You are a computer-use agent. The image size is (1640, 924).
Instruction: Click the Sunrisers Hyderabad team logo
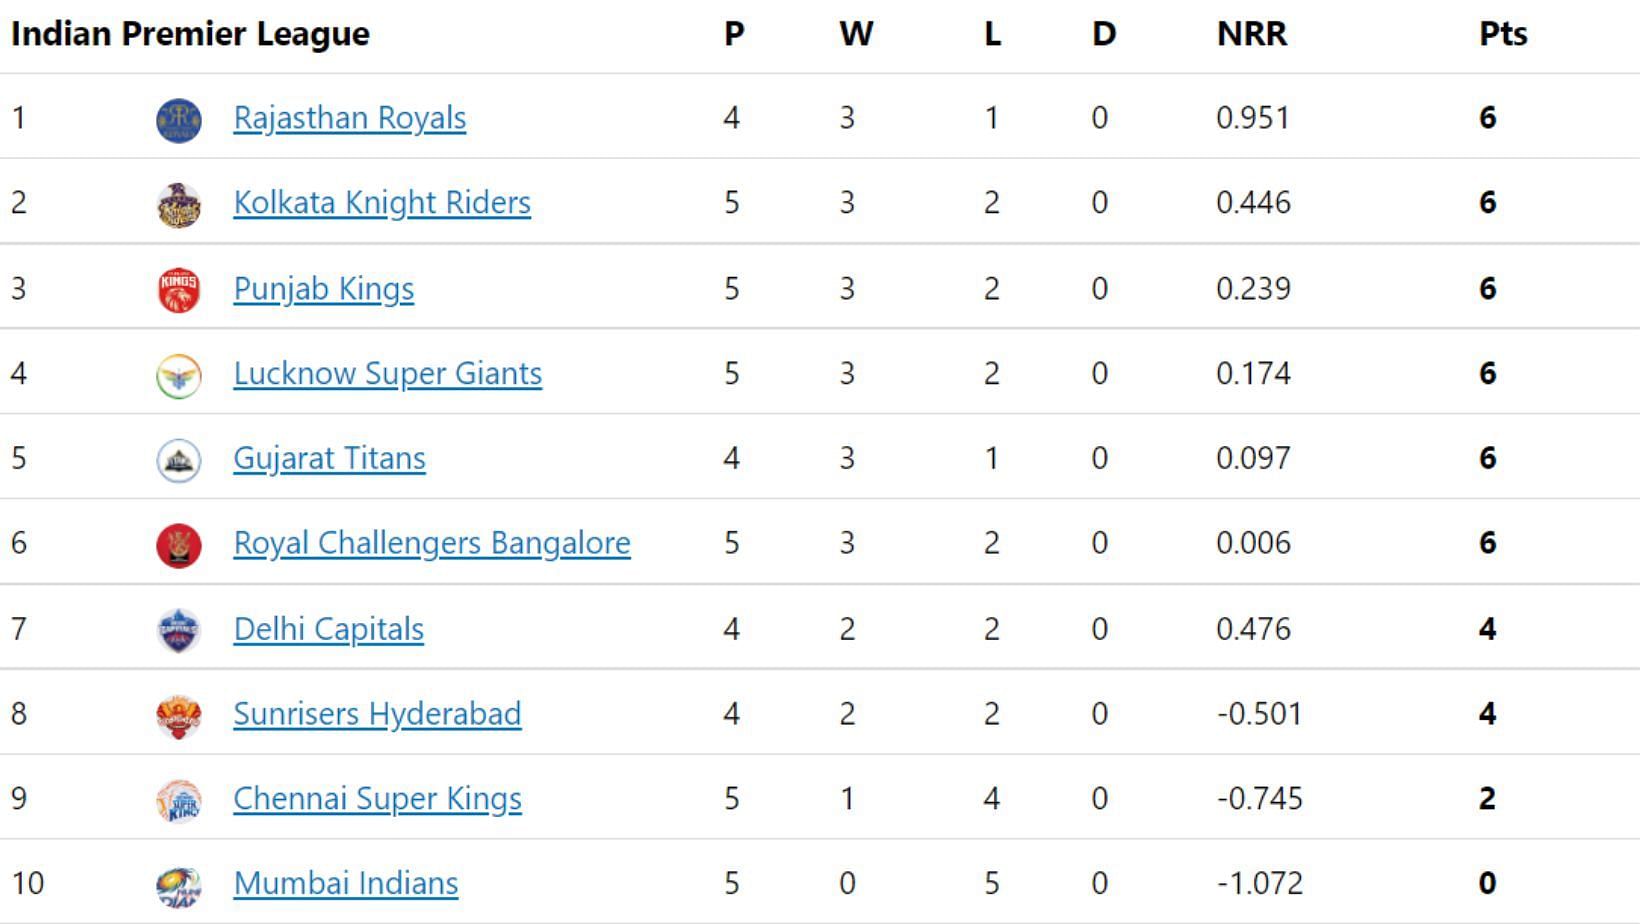click(x=179, y=715)
